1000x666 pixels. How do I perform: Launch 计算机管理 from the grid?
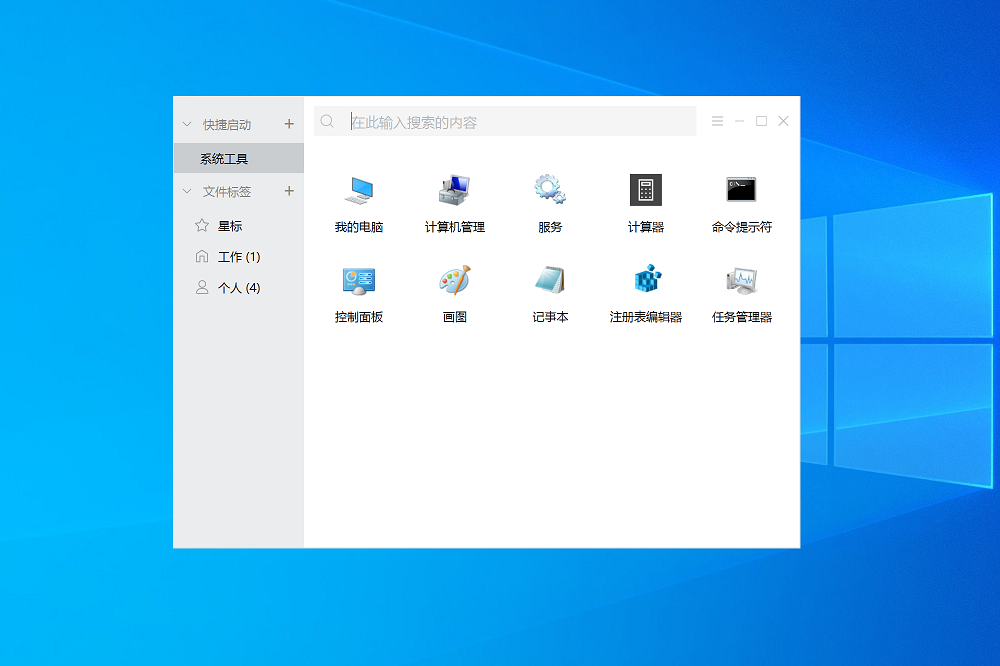click(x=454, y=191)
